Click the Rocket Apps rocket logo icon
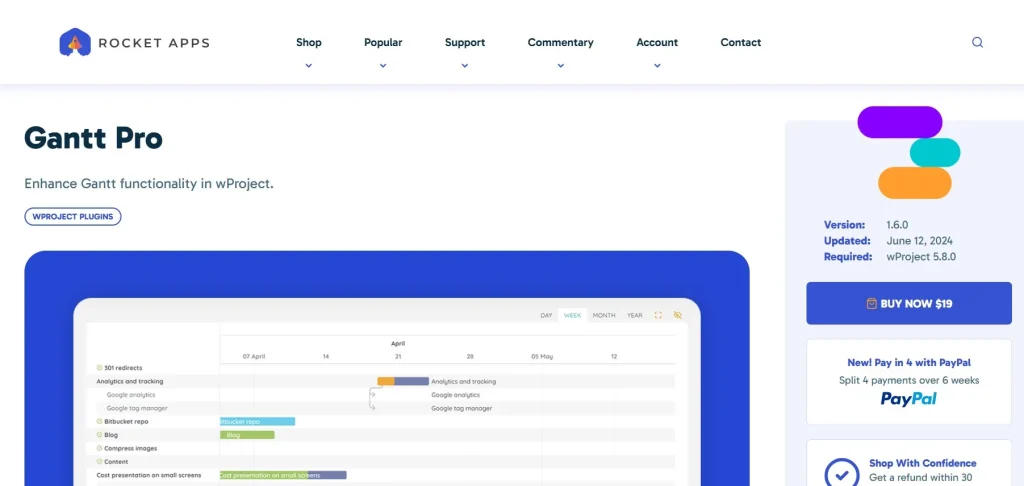1024x486 pixels. click(x=74, y=42)
